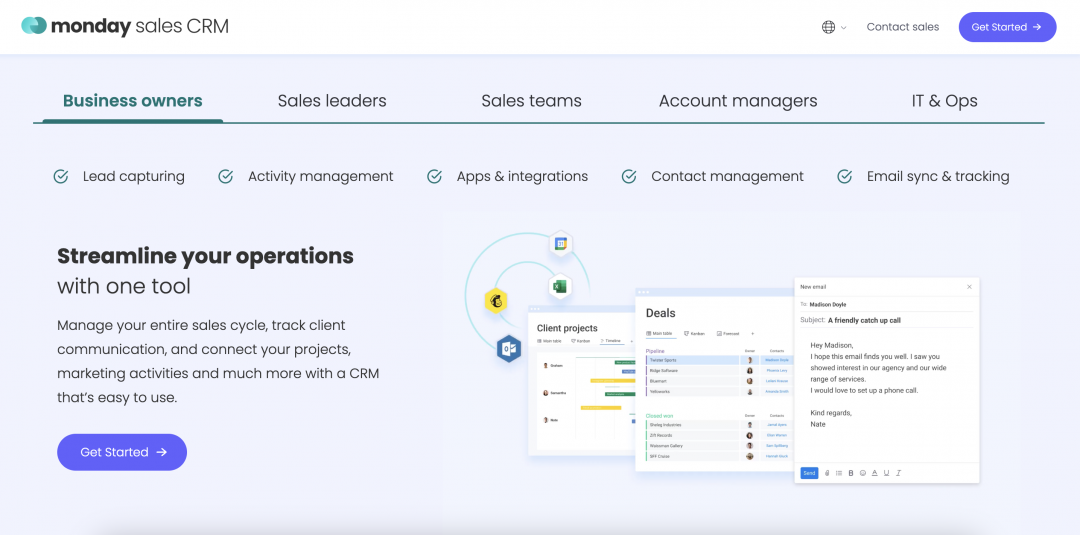Click the Email sync & tracking check icon
The image size is (1080, 535).
coord(844,176)
